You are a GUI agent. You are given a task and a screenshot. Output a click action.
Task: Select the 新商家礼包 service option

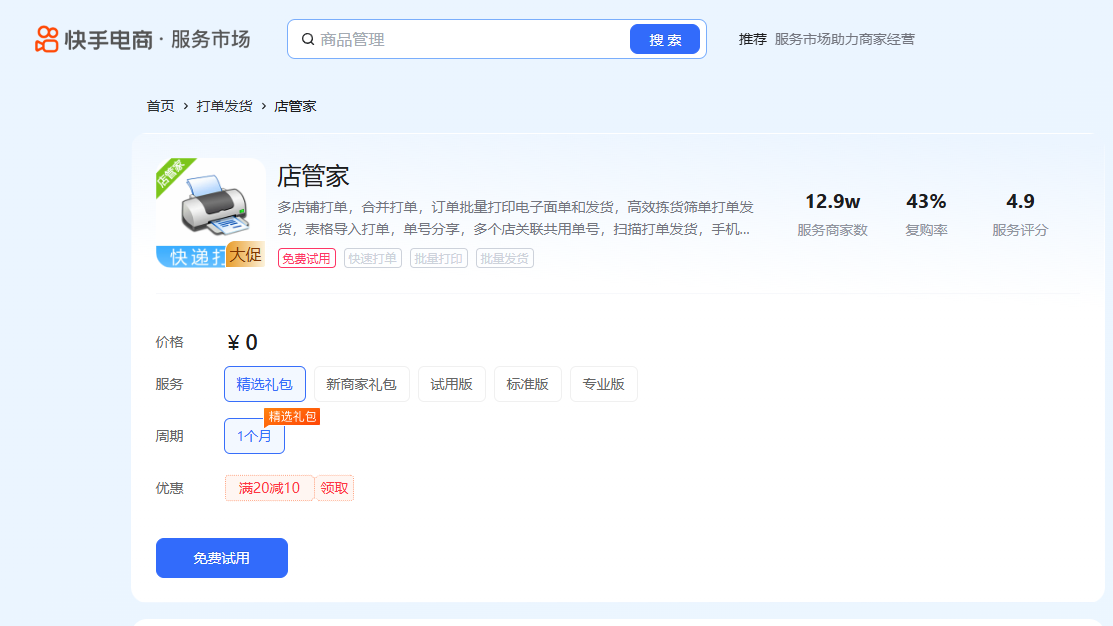coord(362,384)
